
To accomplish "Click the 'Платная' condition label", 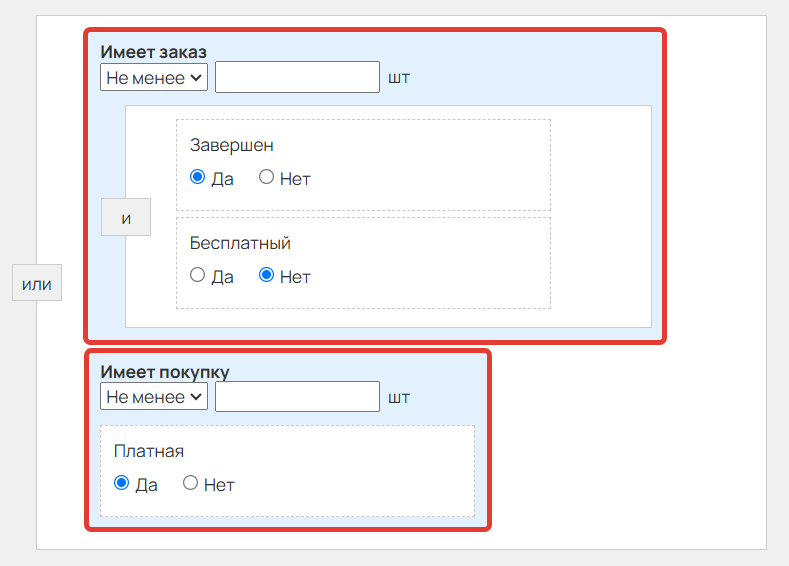I will (149, 451).
